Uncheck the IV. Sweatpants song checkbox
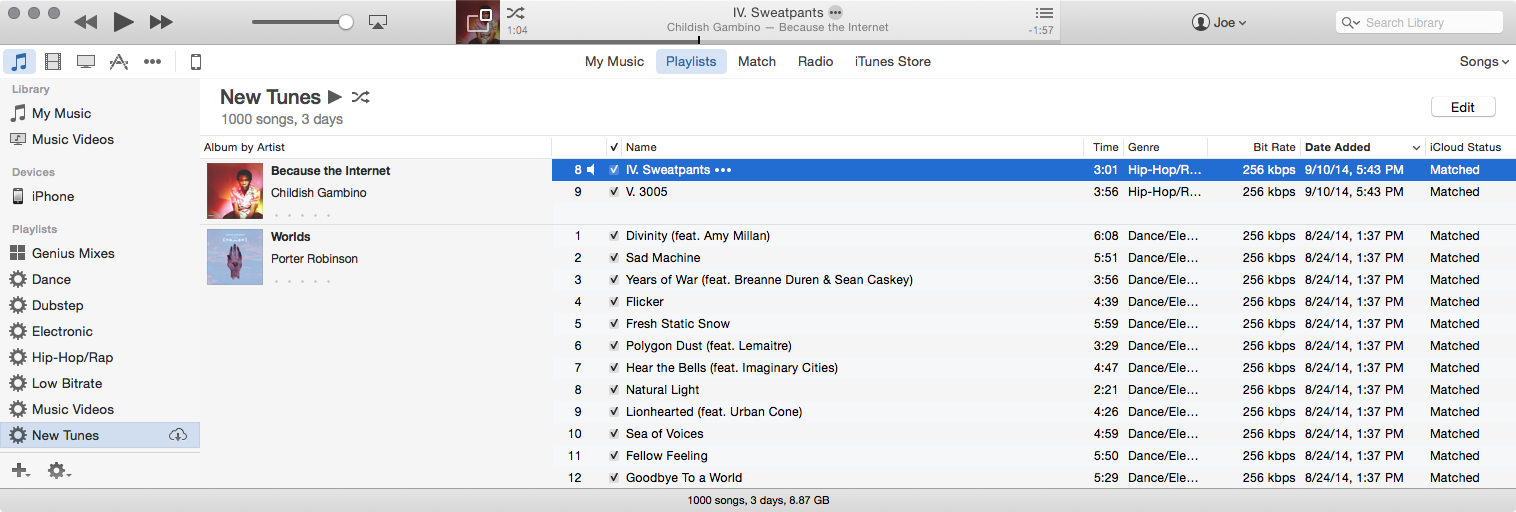The height and width of the screenshot is (512, 1516). point(614,170)
